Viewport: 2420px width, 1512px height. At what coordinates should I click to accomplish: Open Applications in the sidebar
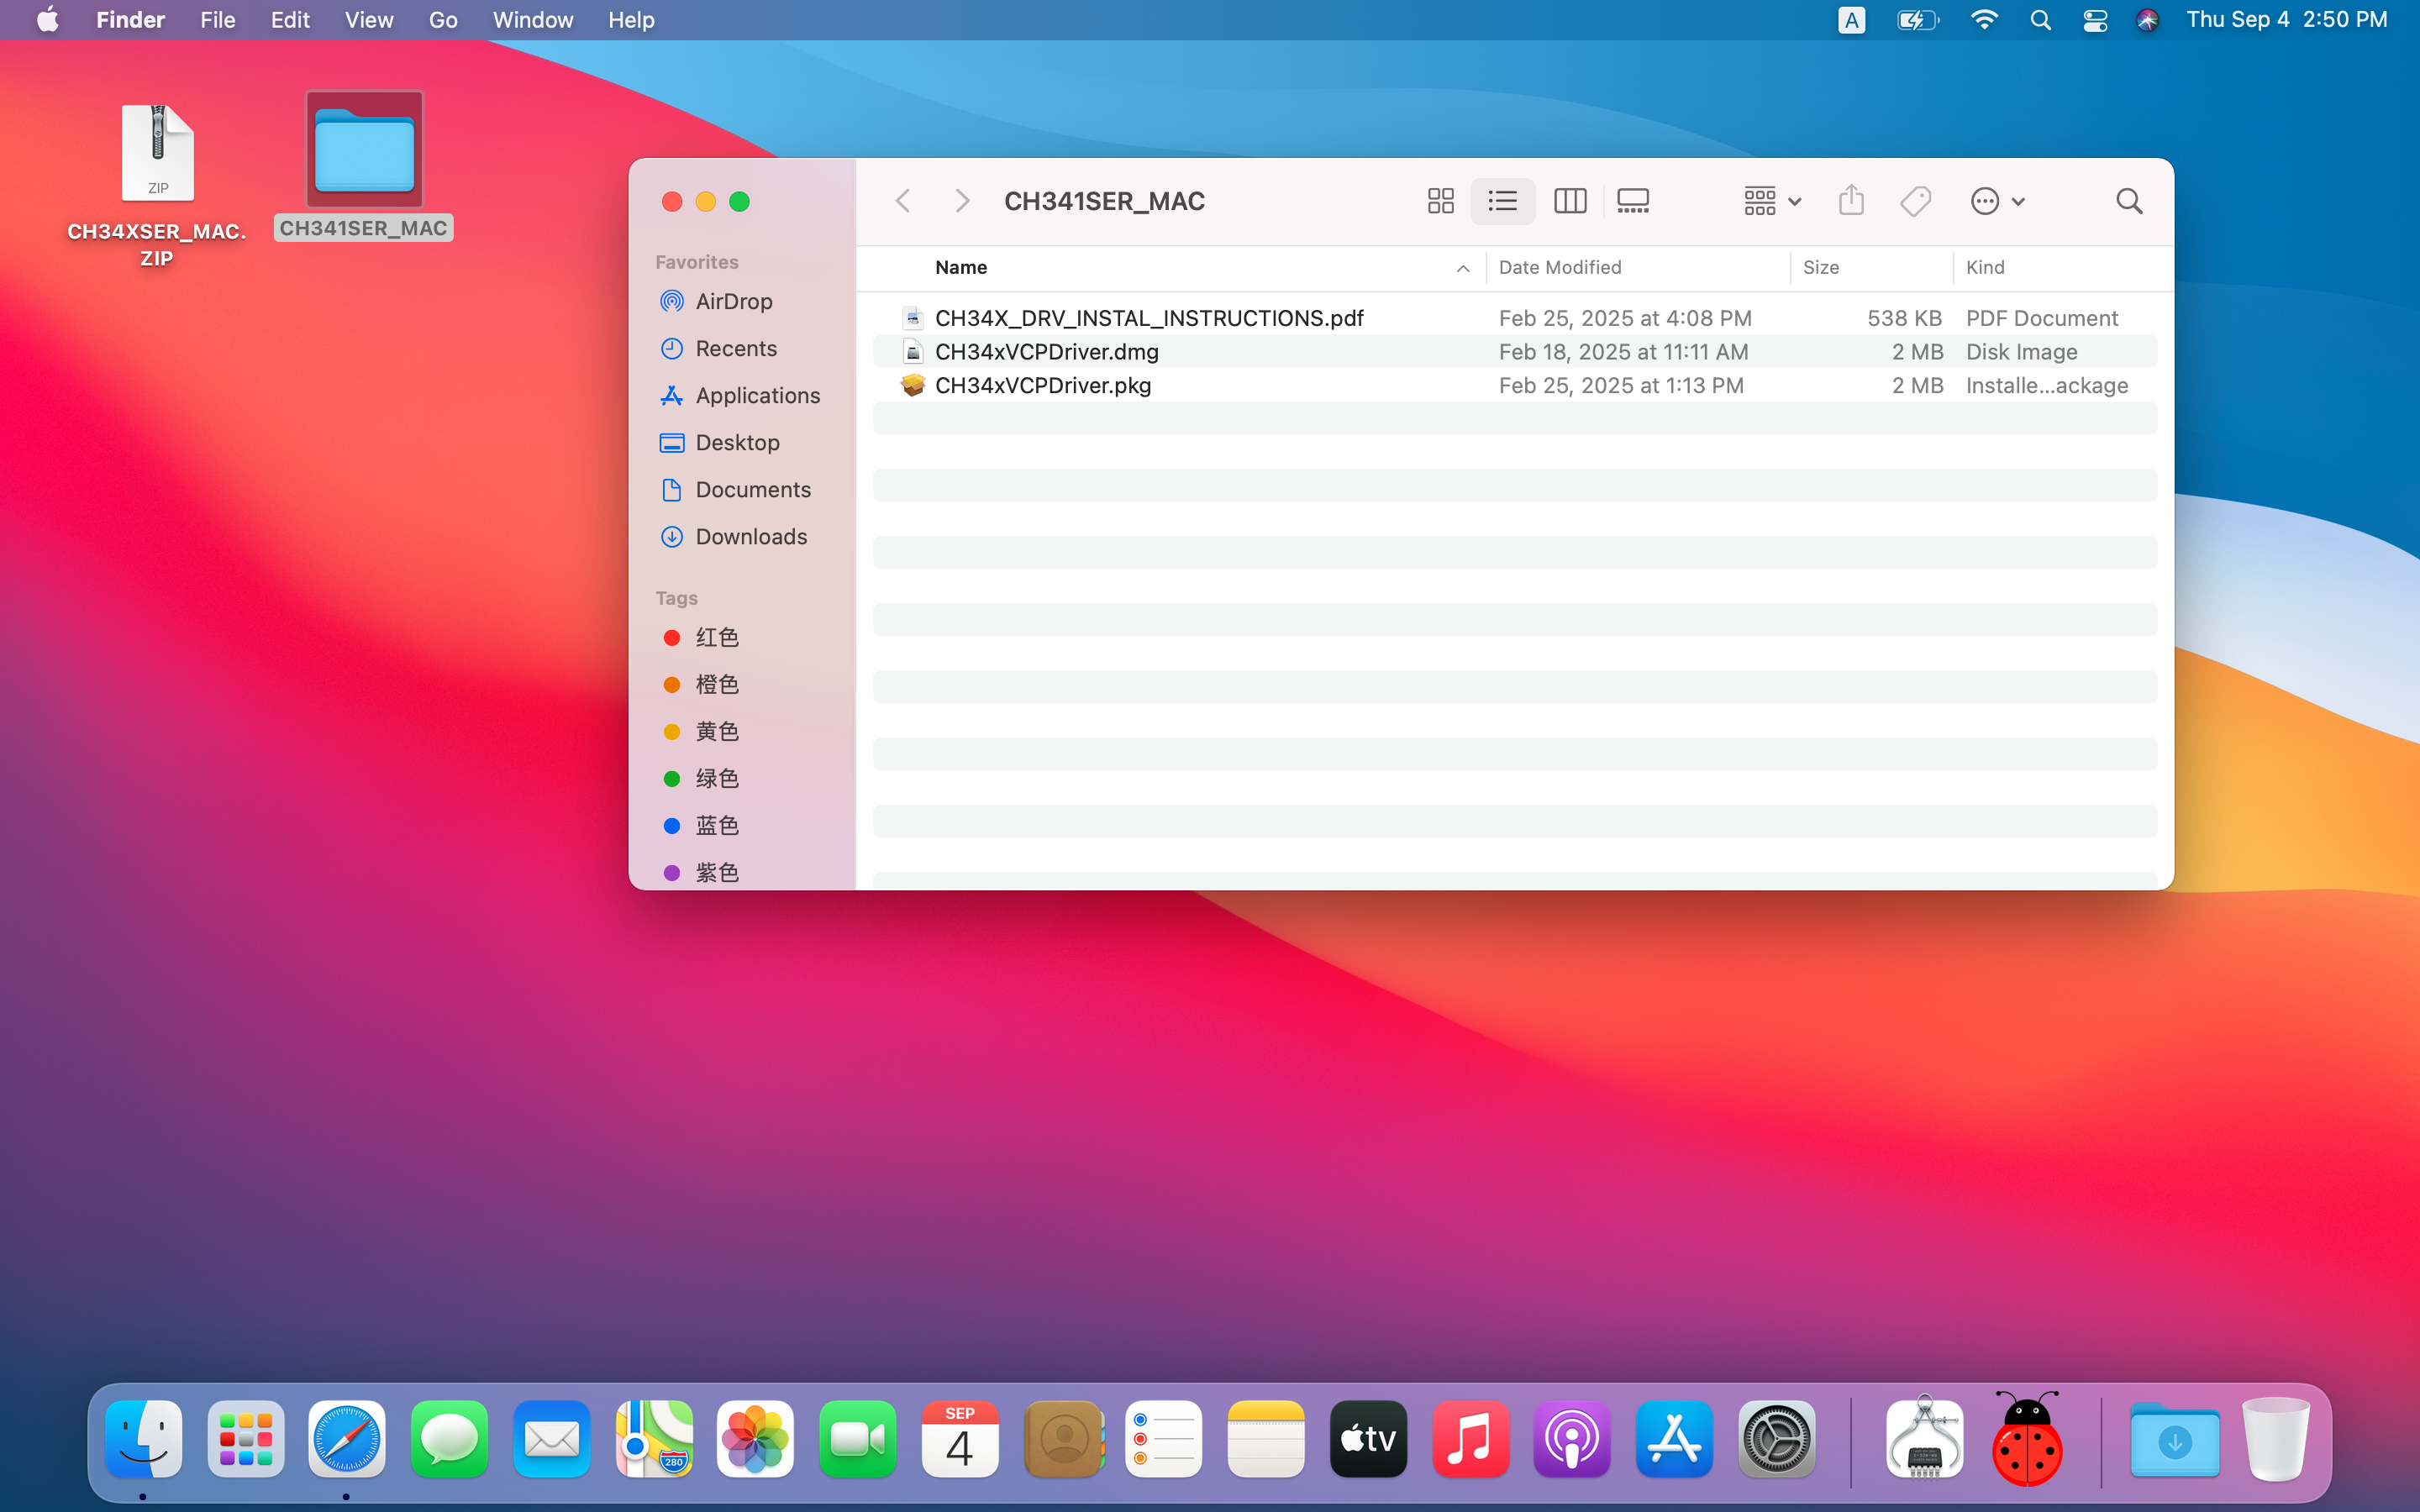[x=740, y=395]
